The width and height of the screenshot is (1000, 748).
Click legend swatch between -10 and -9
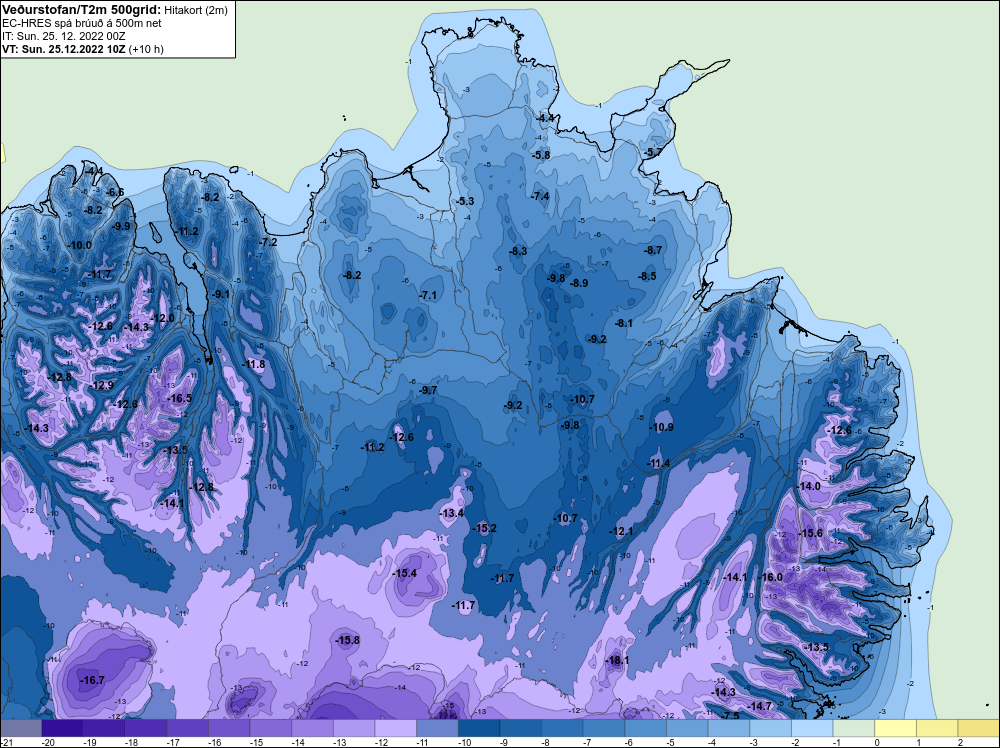[479, 728]
